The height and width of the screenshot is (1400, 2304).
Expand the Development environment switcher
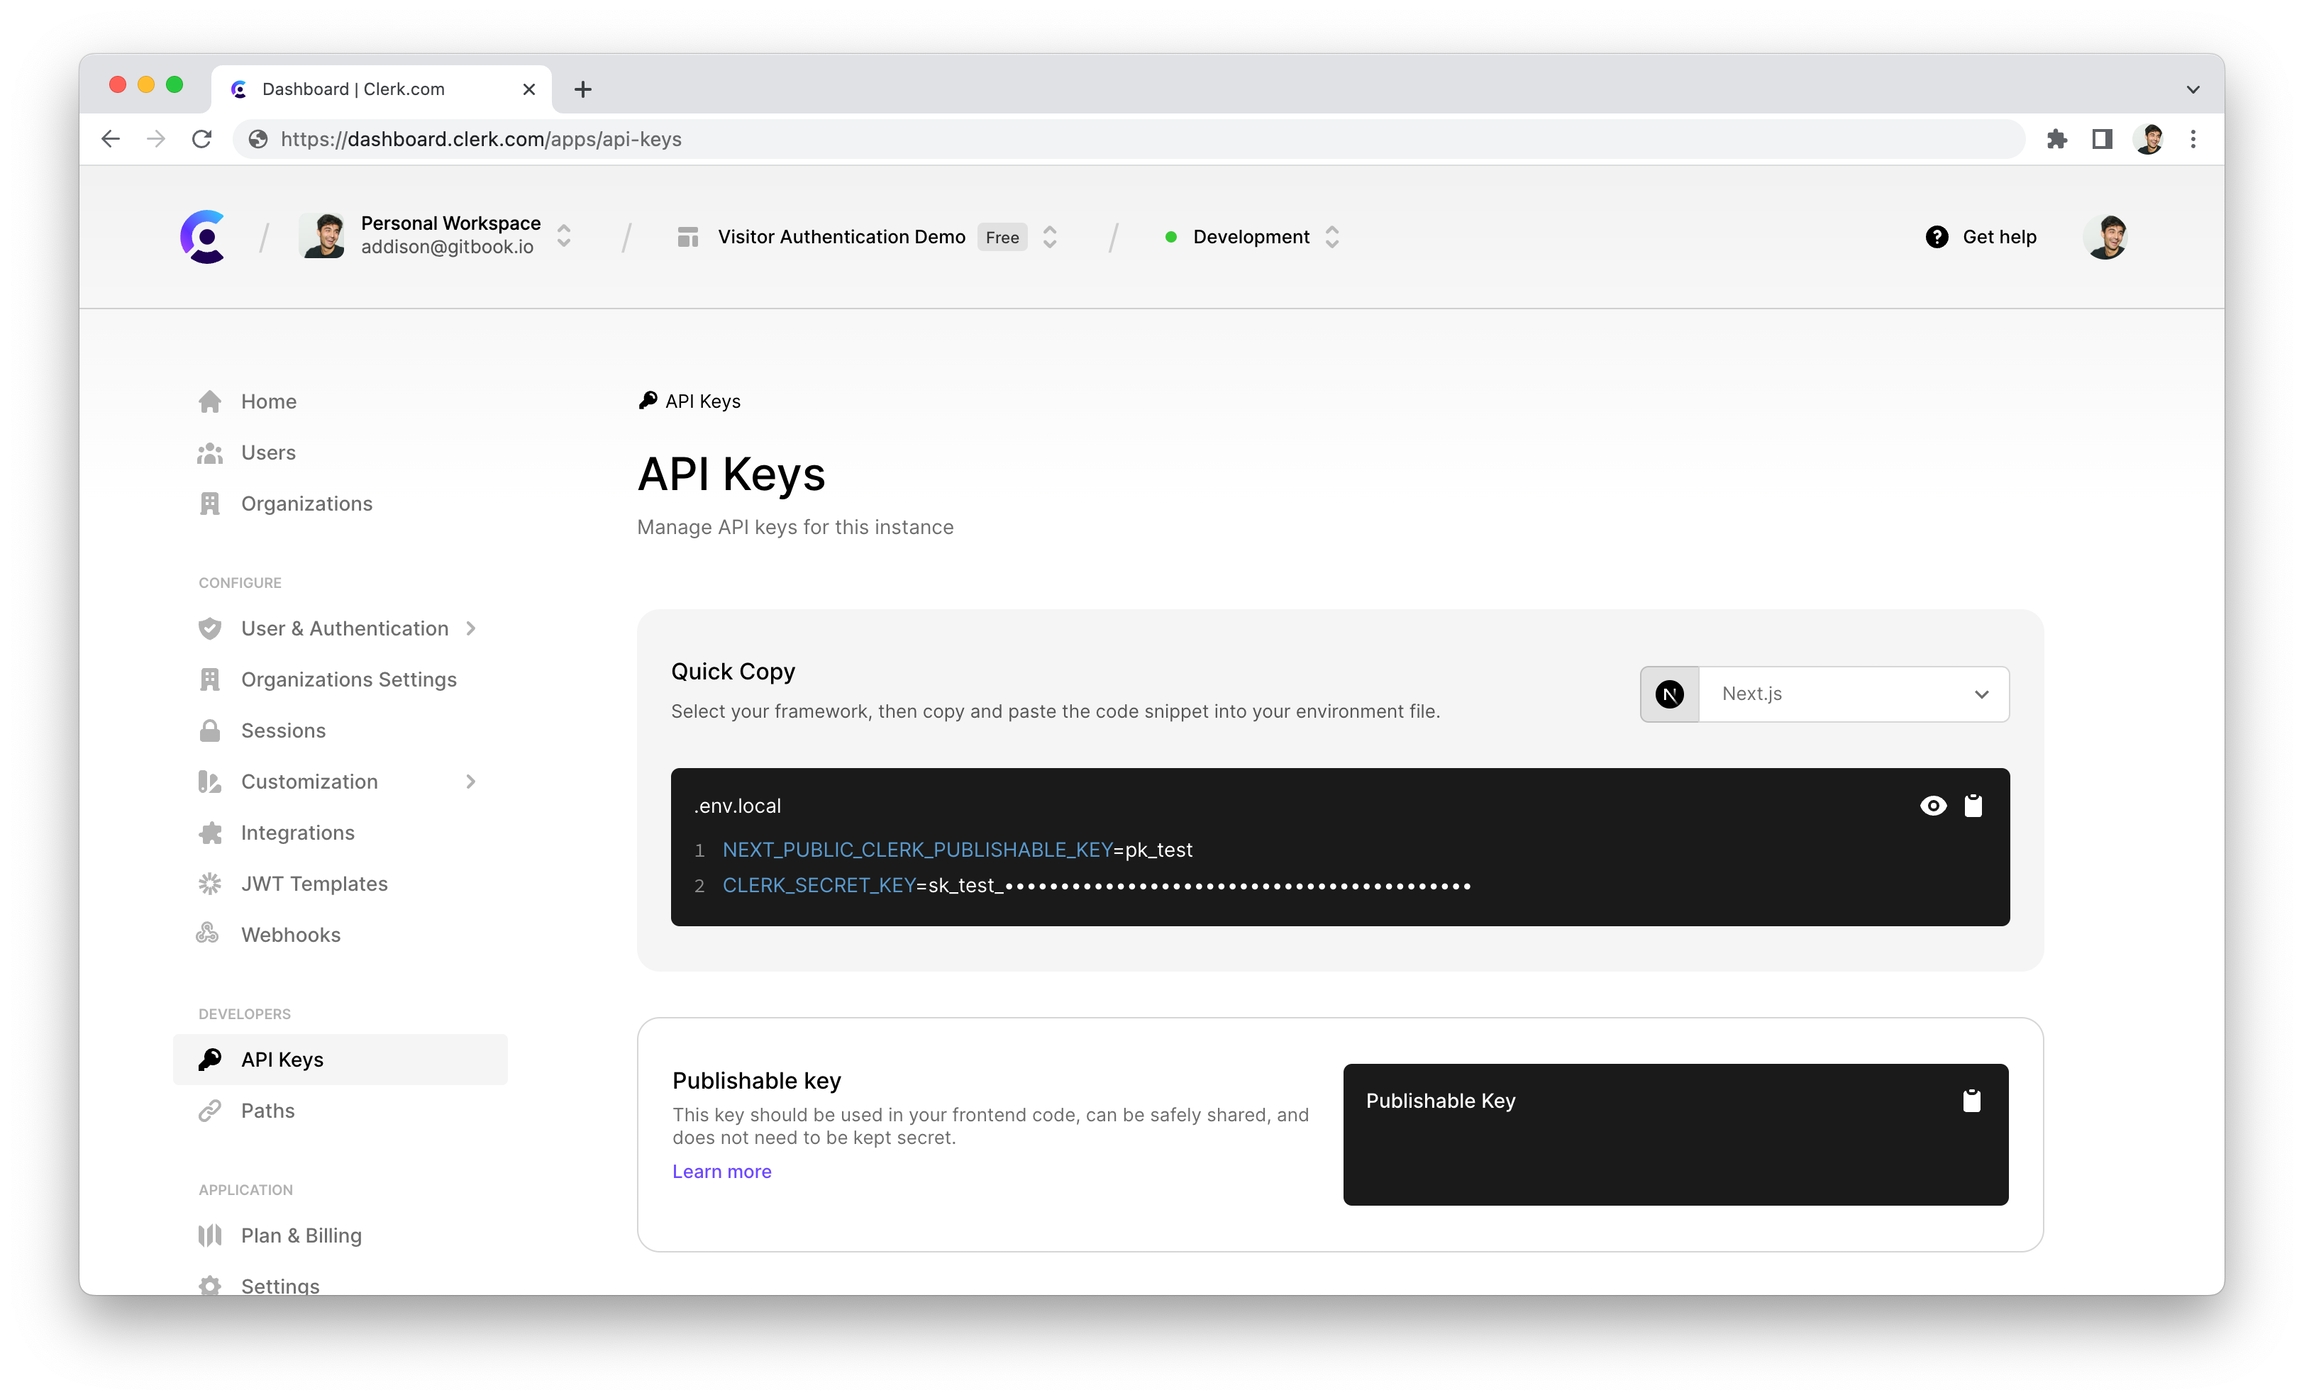[x=1252, y=237]
